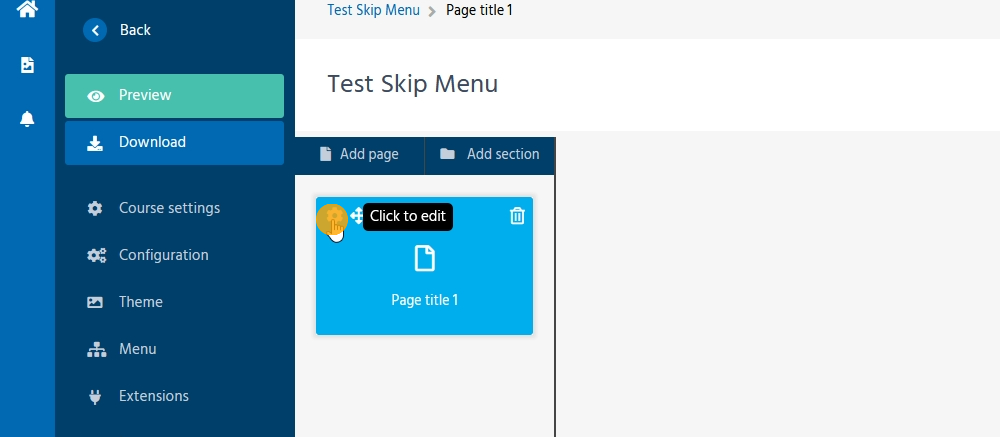The image size is (1000, 437).
Task: Open the notifications bell
Action: [x=27, y=119]
